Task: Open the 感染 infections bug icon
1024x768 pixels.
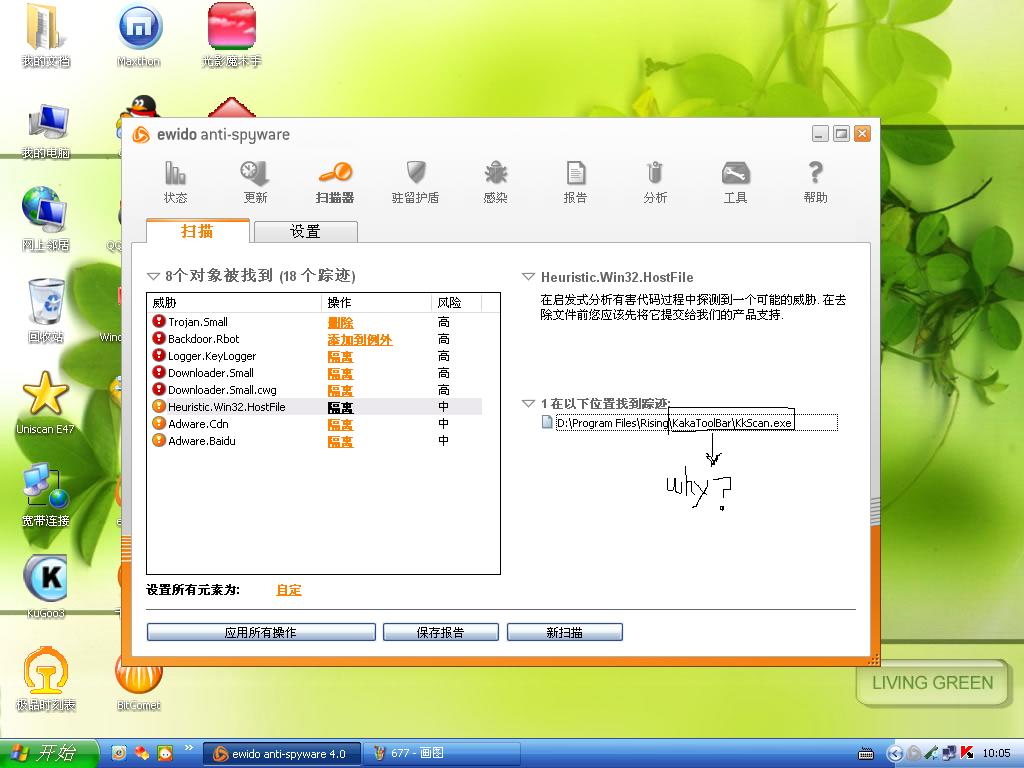Action: [x=496, y=182]
